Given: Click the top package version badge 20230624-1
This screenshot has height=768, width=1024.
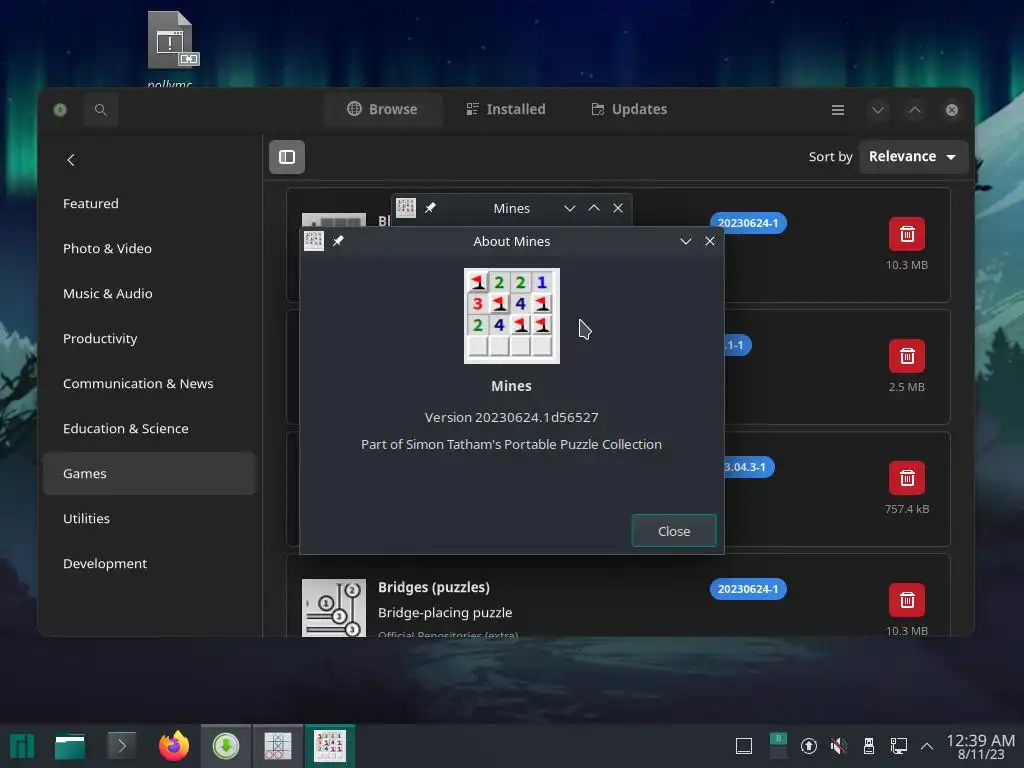Looking at the screenshot, I should (748, 223).
